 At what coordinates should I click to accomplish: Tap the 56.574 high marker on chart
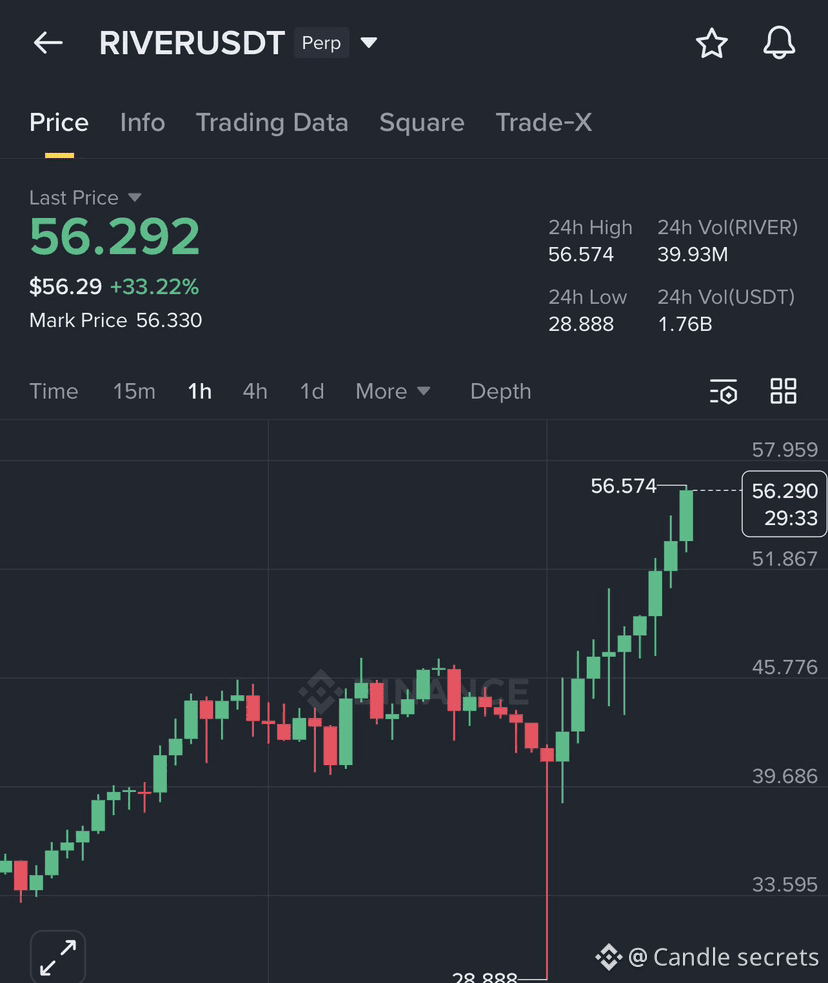624,486
